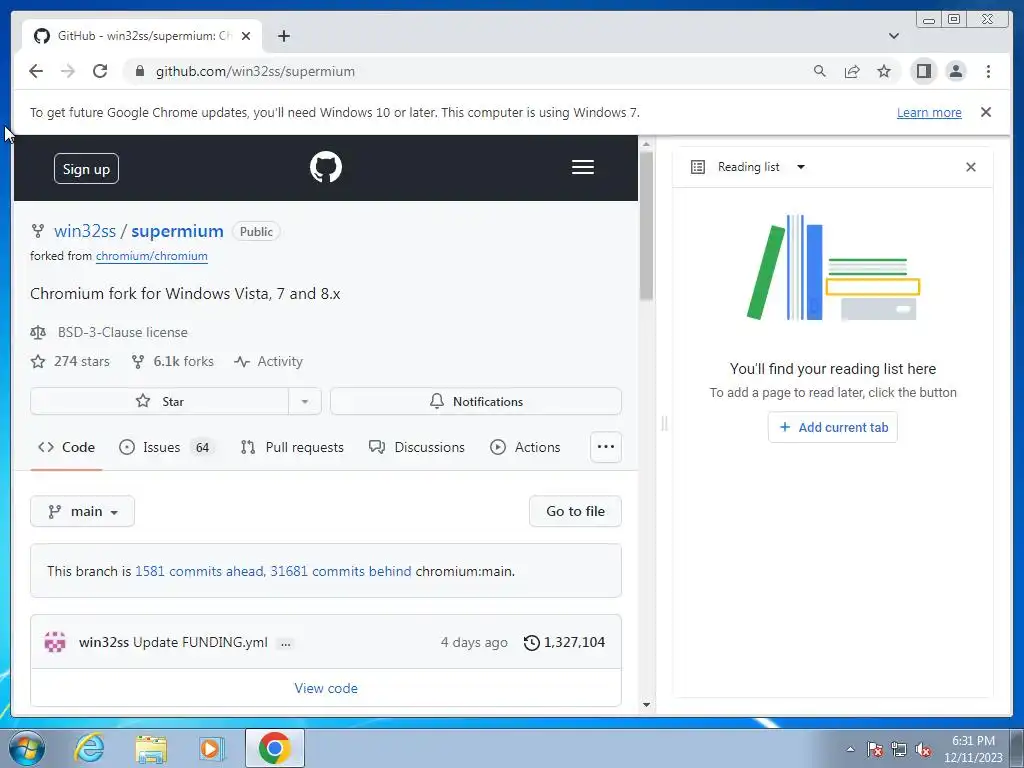This screenshot has height=768, width=1024.
Task: Close the GitHub supermium tab
Action: 246,36
